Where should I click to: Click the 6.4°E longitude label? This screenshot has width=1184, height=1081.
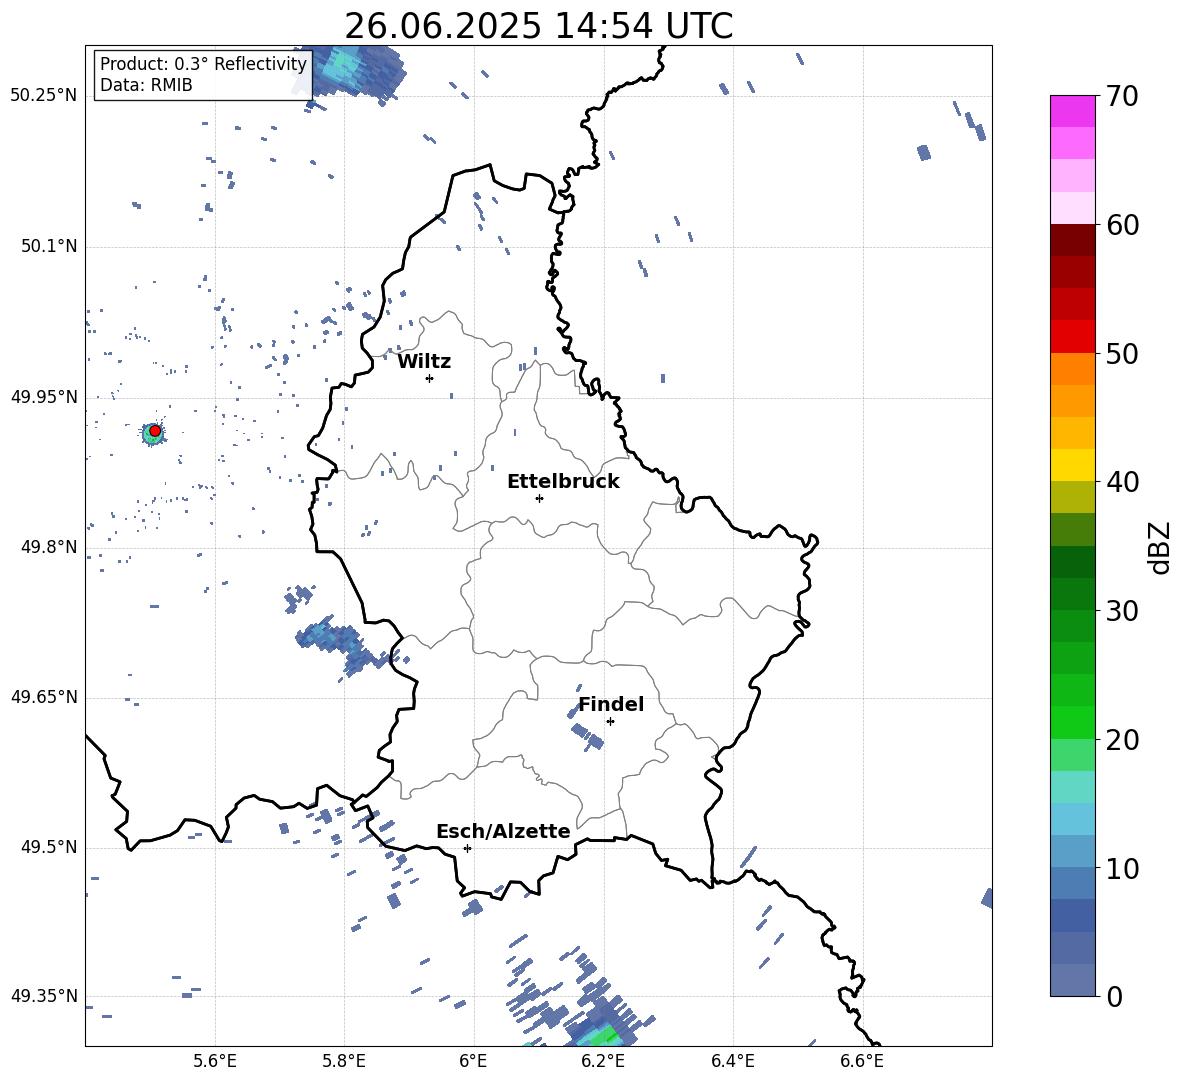coord(732,1061)
